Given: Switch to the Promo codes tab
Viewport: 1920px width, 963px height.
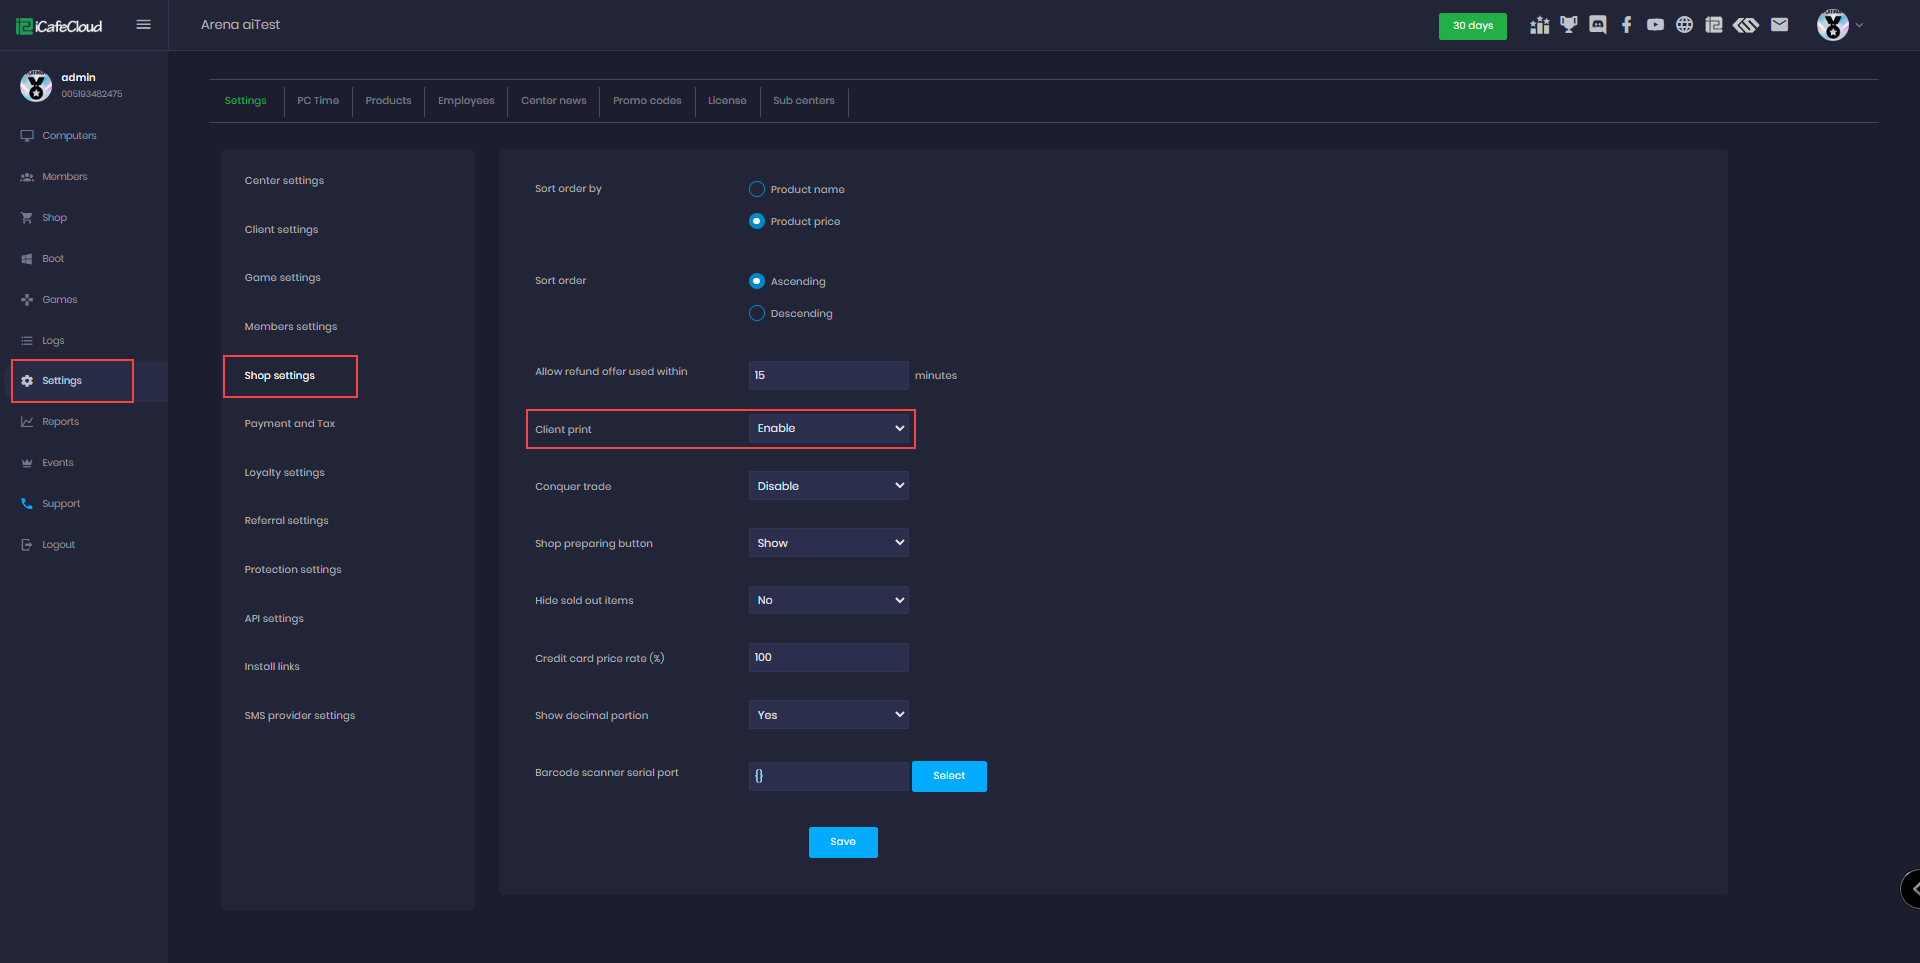Looking at the screenshot, I should [647, 101].
